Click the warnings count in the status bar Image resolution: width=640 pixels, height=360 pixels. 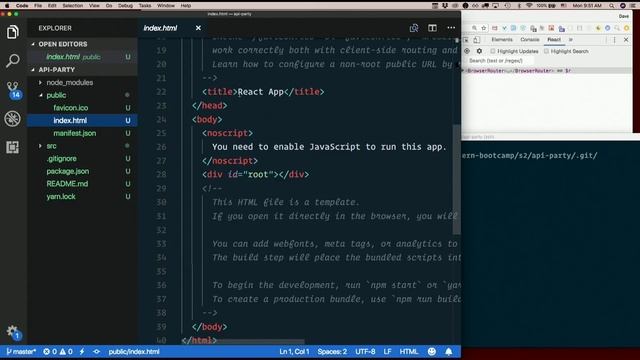(x=67, y=351)
